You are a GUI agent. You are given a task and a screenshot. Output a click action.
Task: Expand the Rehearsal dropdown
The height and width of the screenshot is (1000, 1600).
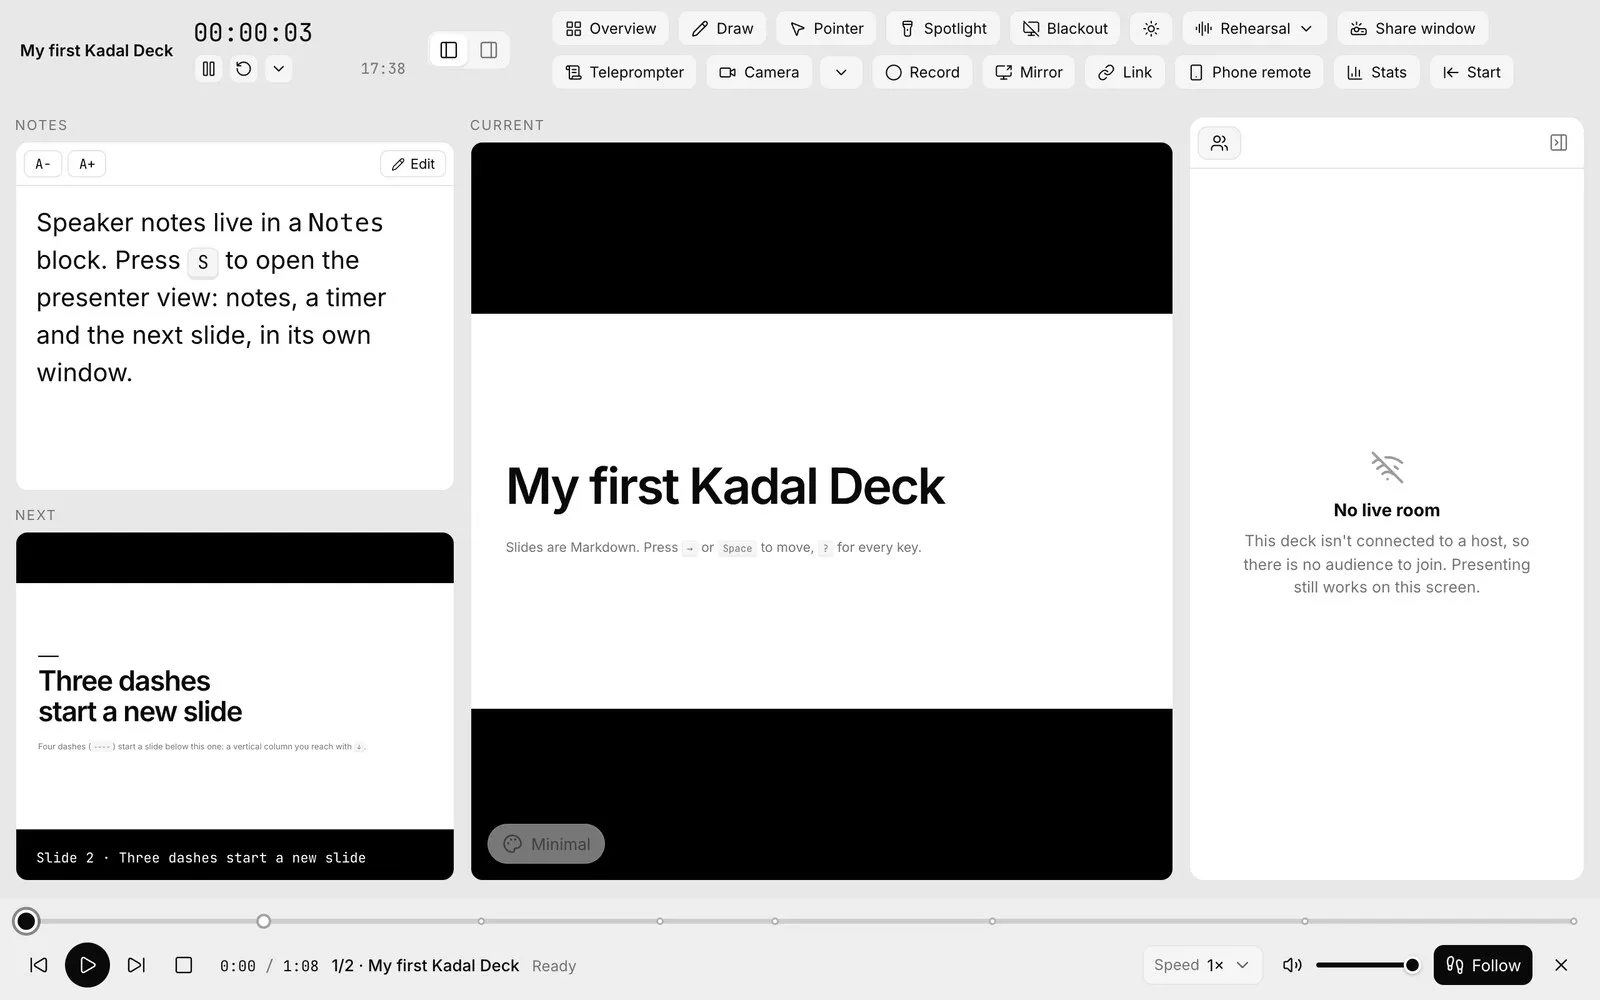1254,28
